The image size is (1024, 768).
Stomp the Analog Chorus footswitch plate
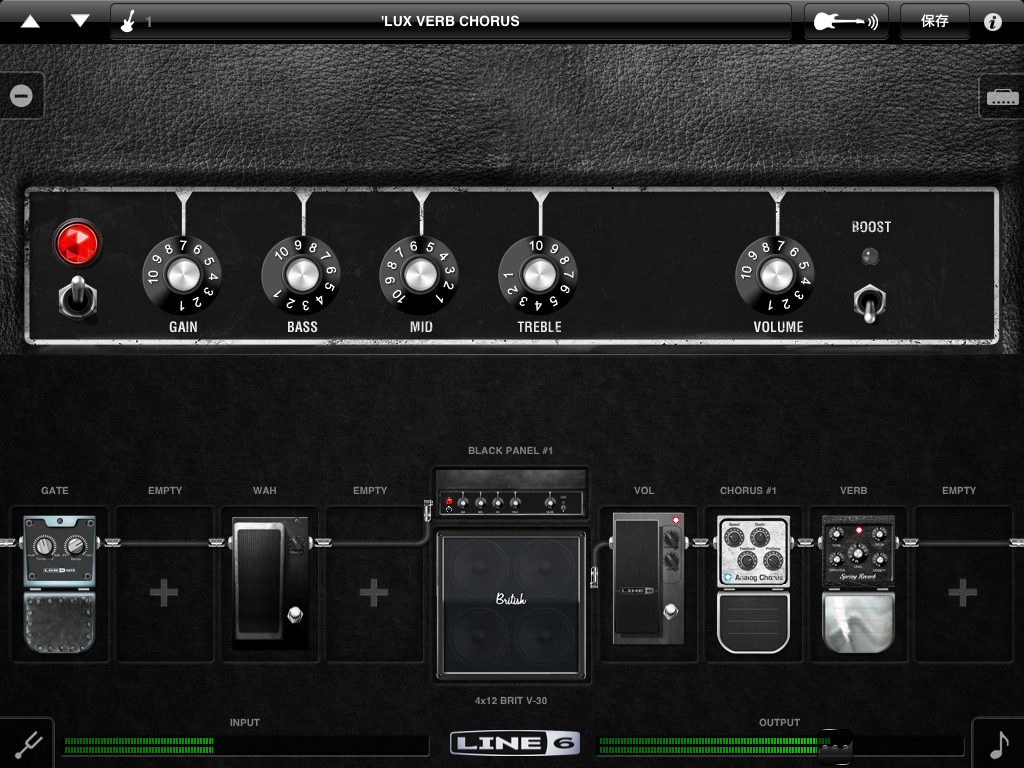753,621
